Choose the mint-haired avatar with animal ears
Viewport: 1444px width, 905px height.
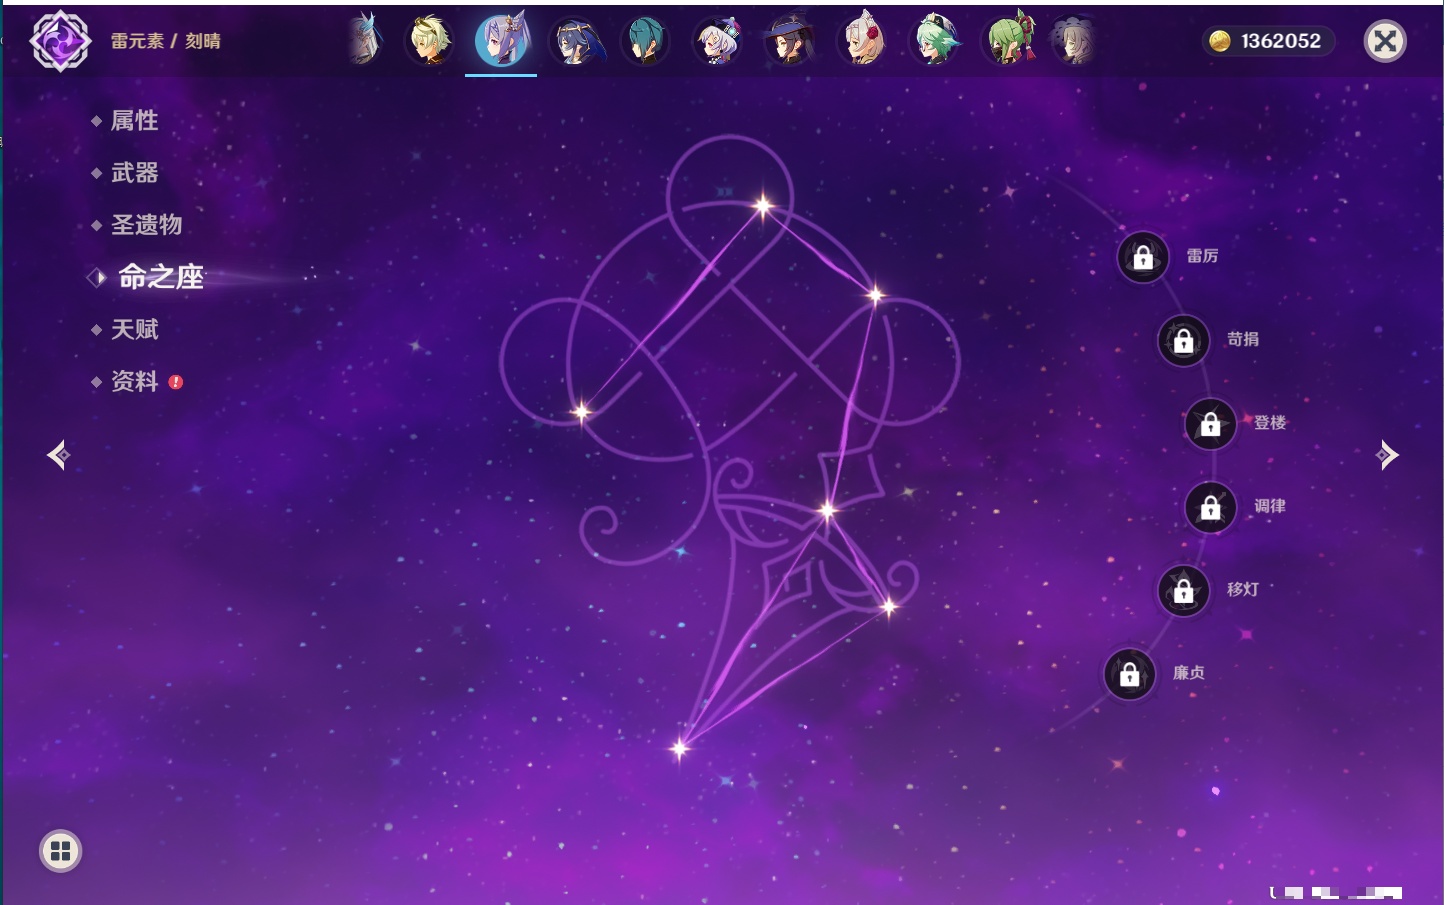(x=935, y=41)
